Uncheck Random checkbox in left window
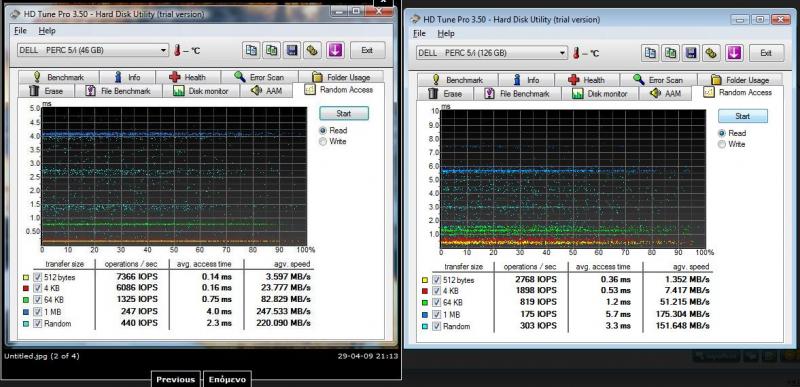Screen dimensions: 800x387 click(37, 323)
